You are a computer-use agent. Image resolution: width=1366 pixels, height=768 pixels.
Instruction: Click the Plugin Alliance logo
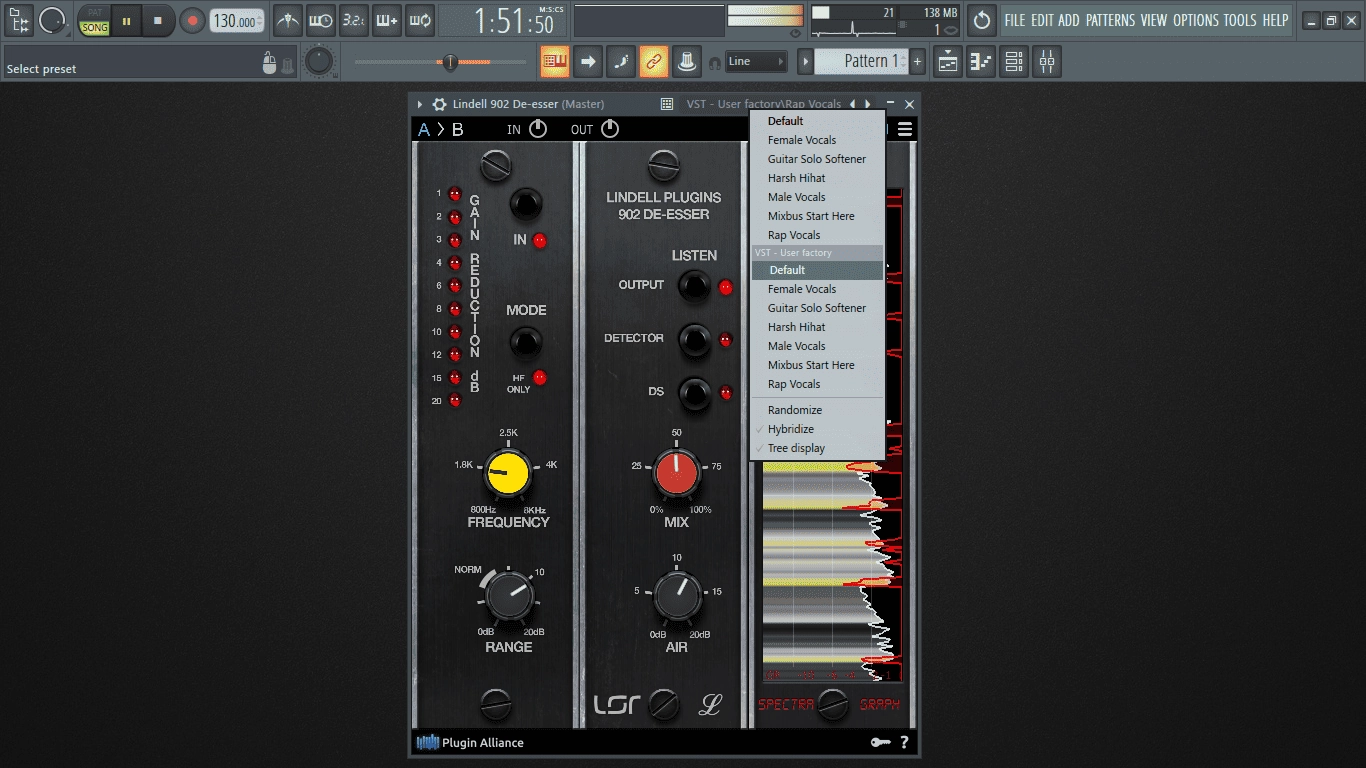point(470,742)
